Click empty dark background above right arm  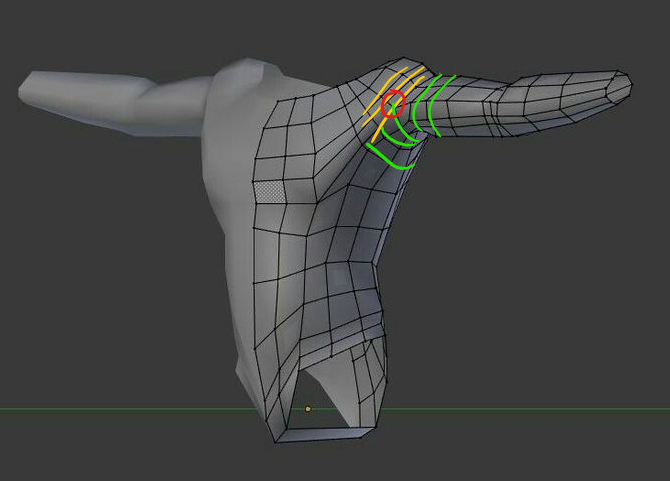point(534,34)
